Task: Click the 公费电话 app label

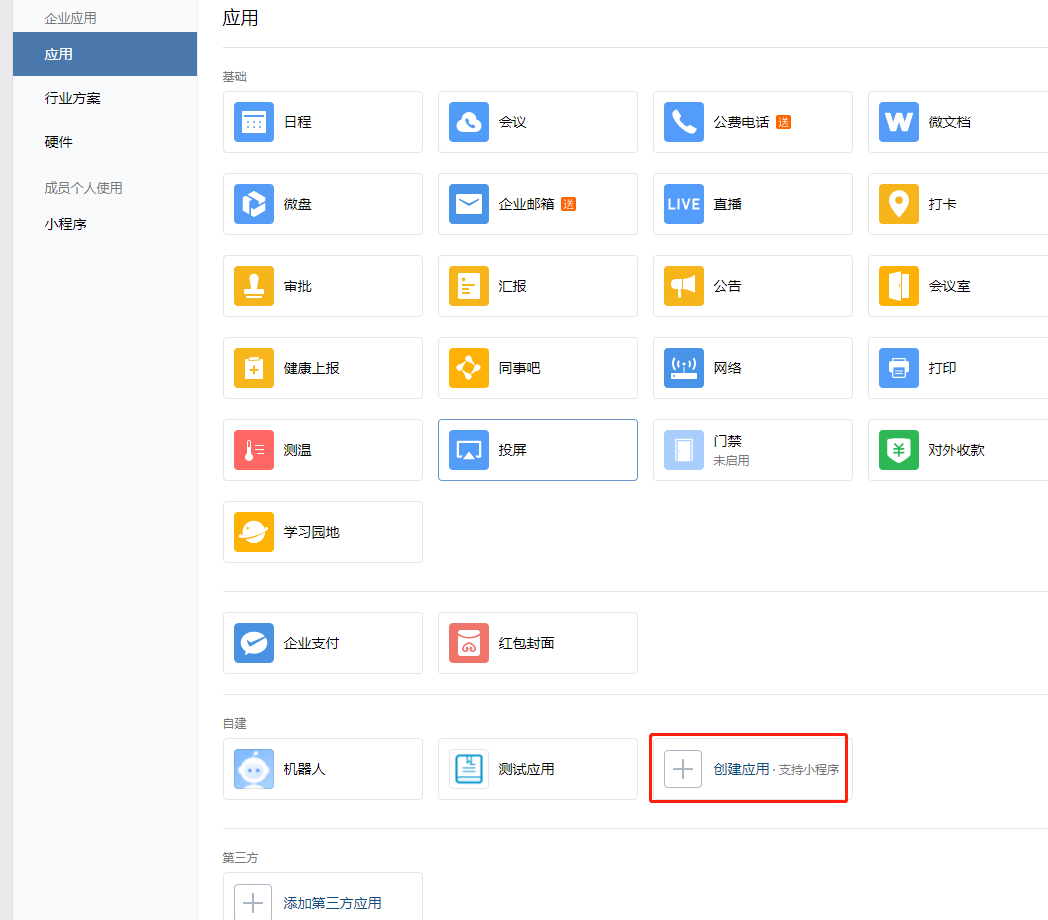Action: tap(741, 122)
